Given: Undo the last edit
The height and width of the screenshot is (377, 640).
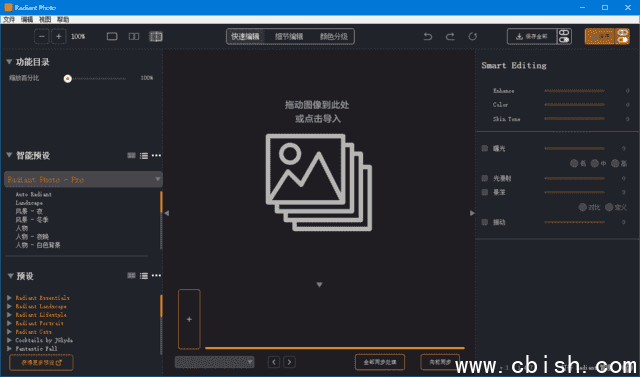Looking at the screenshot, I should [x=428, y=37].
